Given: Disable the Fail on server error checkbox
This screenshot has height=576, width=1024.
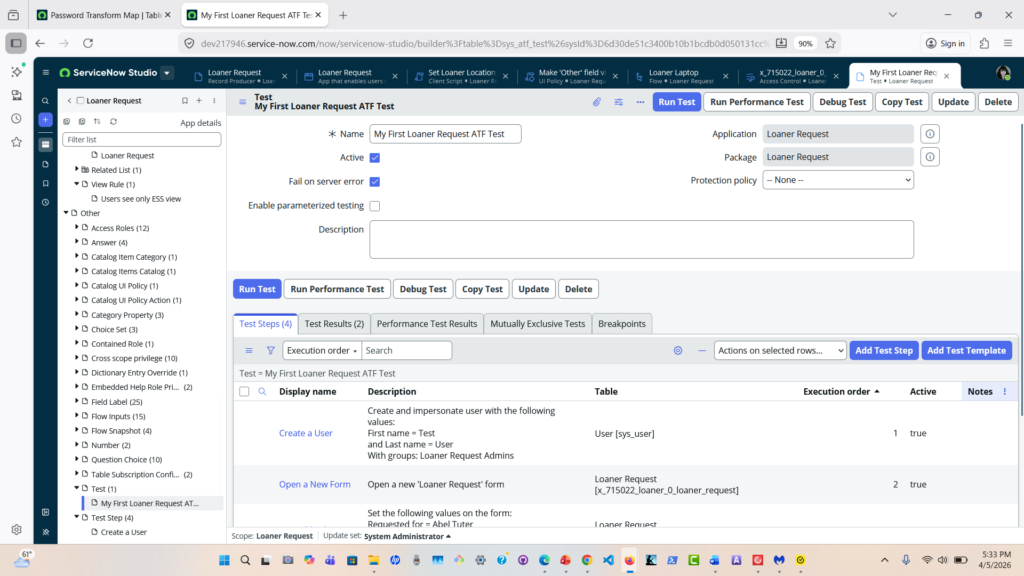Looking at the screenshot, I should coord(375,182).
